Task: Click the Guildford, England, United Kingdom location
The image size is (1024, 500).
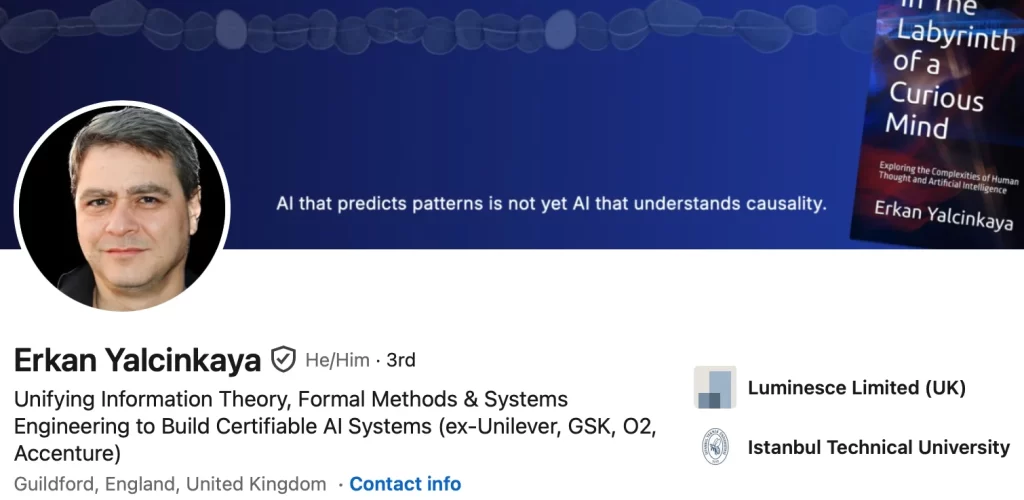Action: pyautogui.click(x=170, y=484)
